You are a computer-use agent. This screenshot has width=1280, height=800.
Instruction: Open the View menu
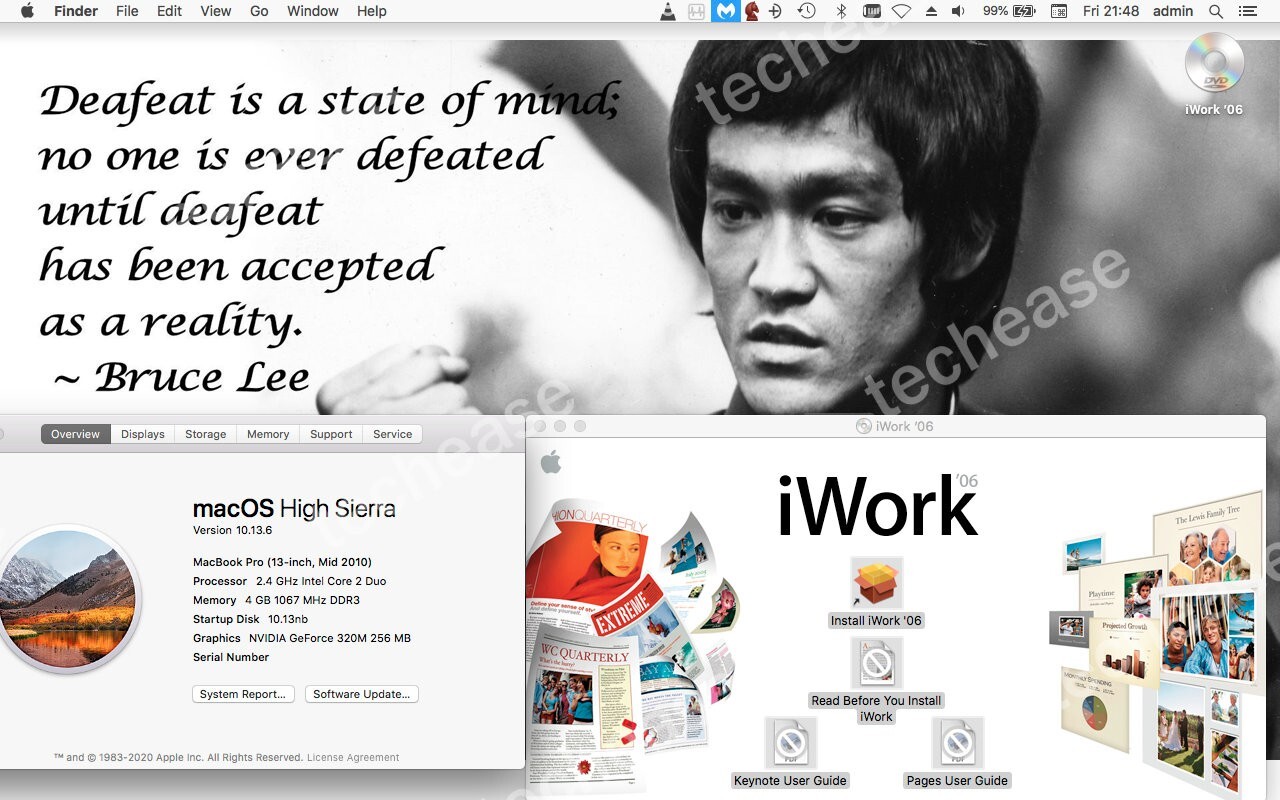[x=216, y=11]
